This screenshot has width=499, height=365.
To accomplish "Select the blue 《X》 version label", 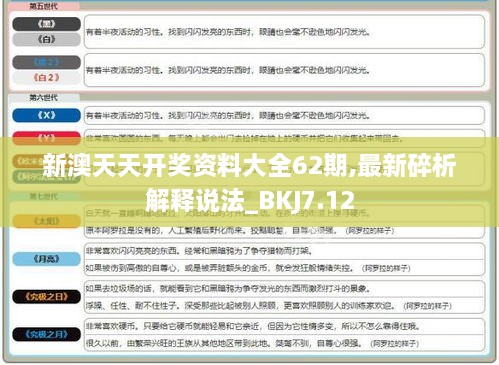I will click(x=47, y=115).
